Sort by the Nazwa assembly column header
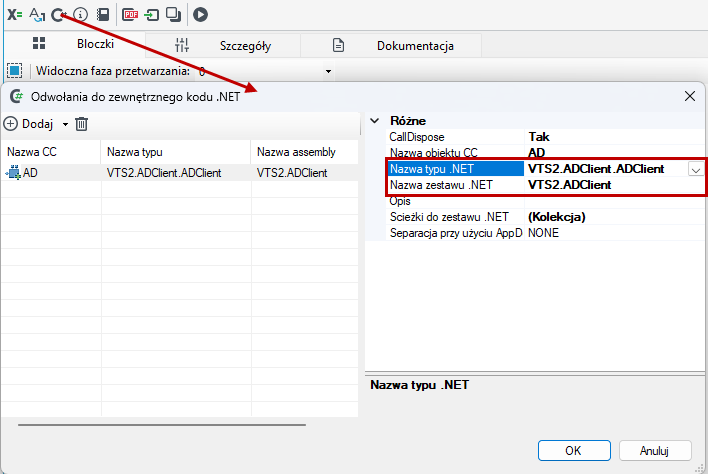This screenshot has height=474, width=708. pyautogui.click(x=305, y=152)
